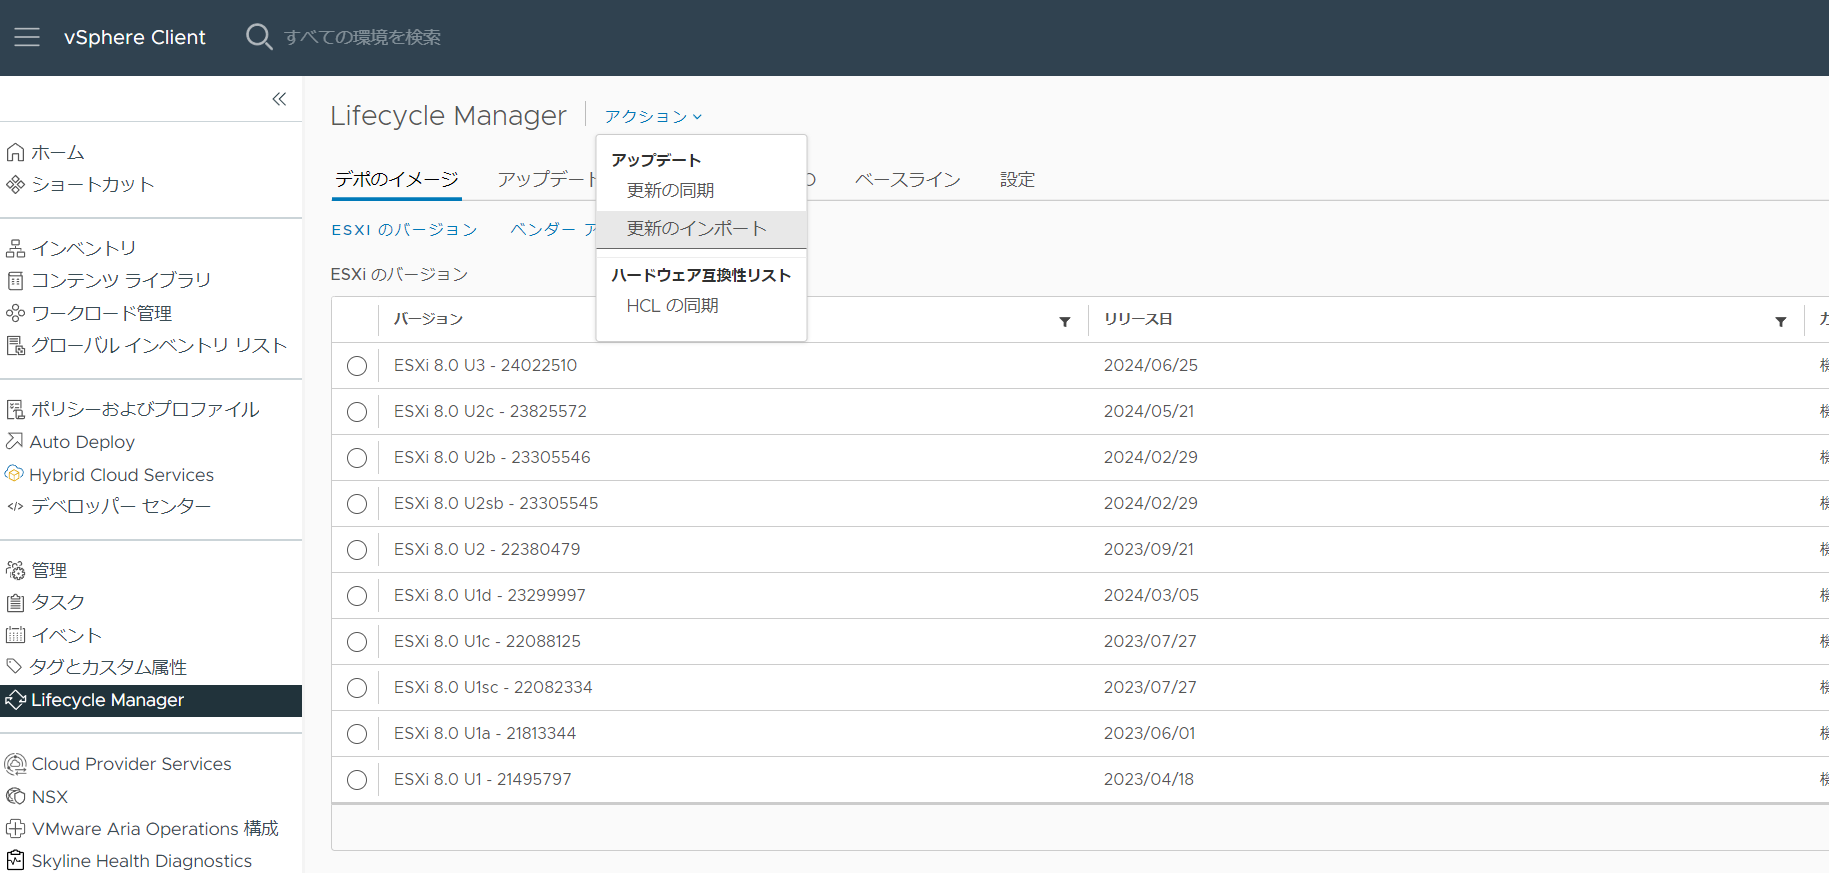Sort by the リリース日 column header
Image resolution: width=1829 pixels, height=873 pixels.
[1138, 319]
